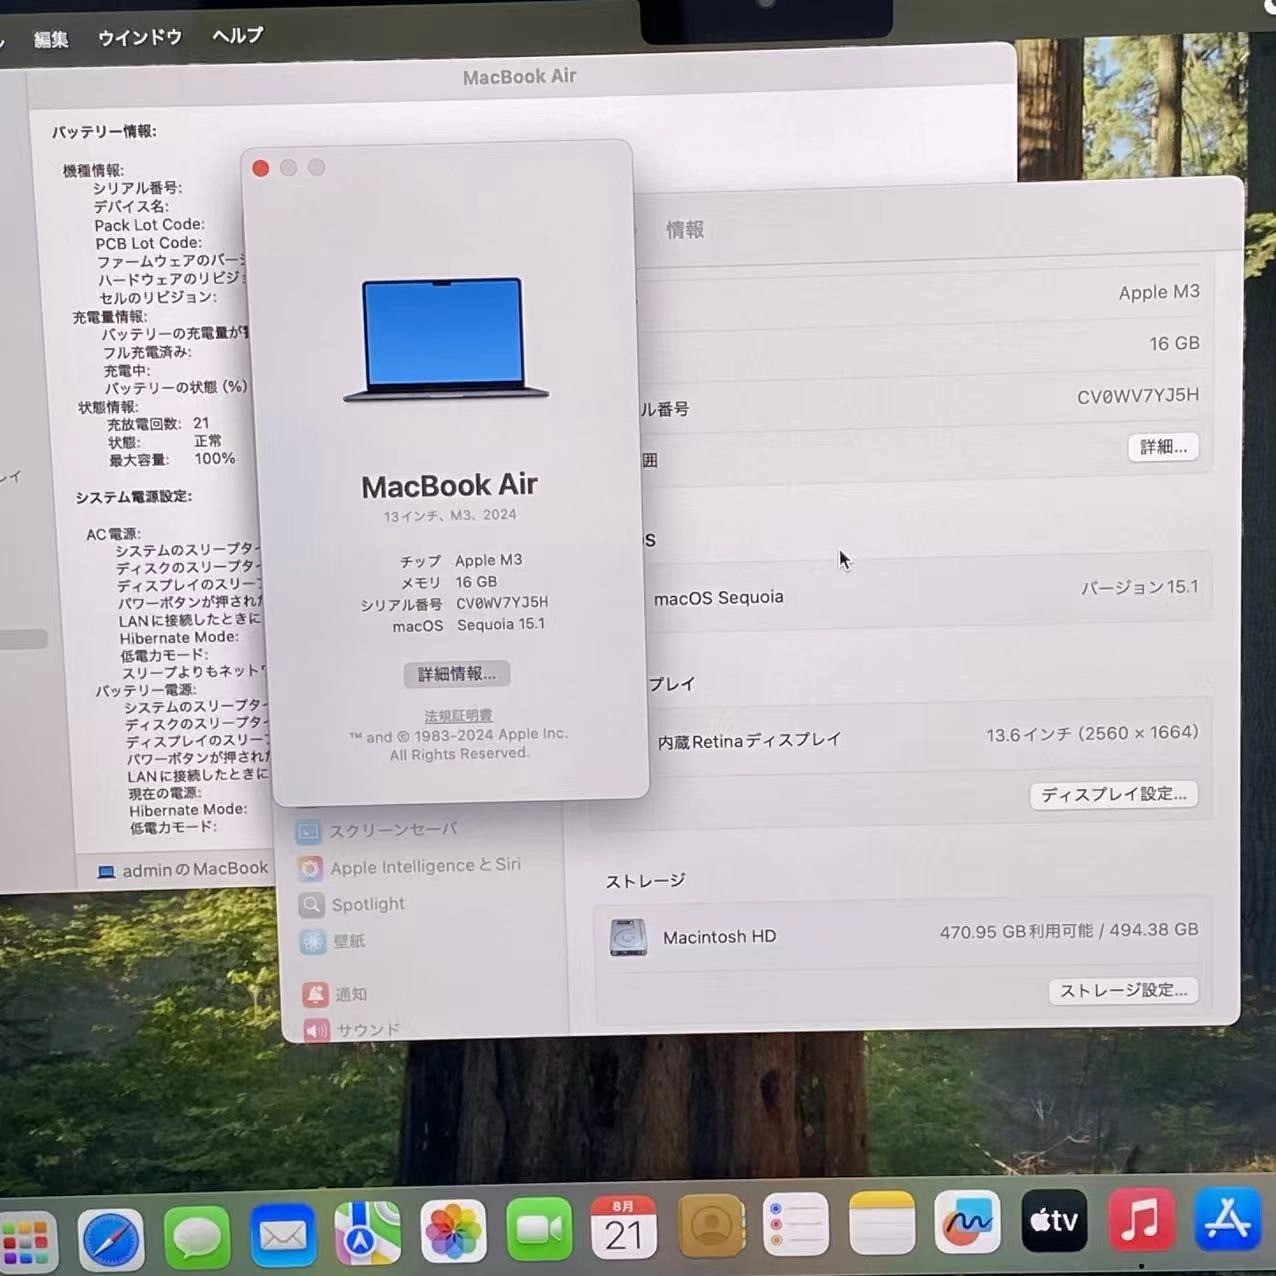Click 詳細... button next to serial number

click(1163, 447)
